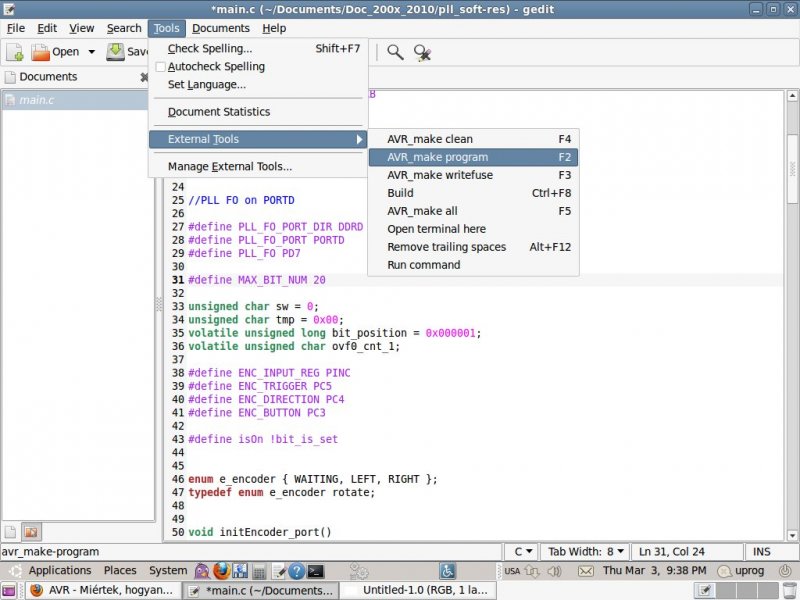Open the Search menu

[x=124, y=28]
